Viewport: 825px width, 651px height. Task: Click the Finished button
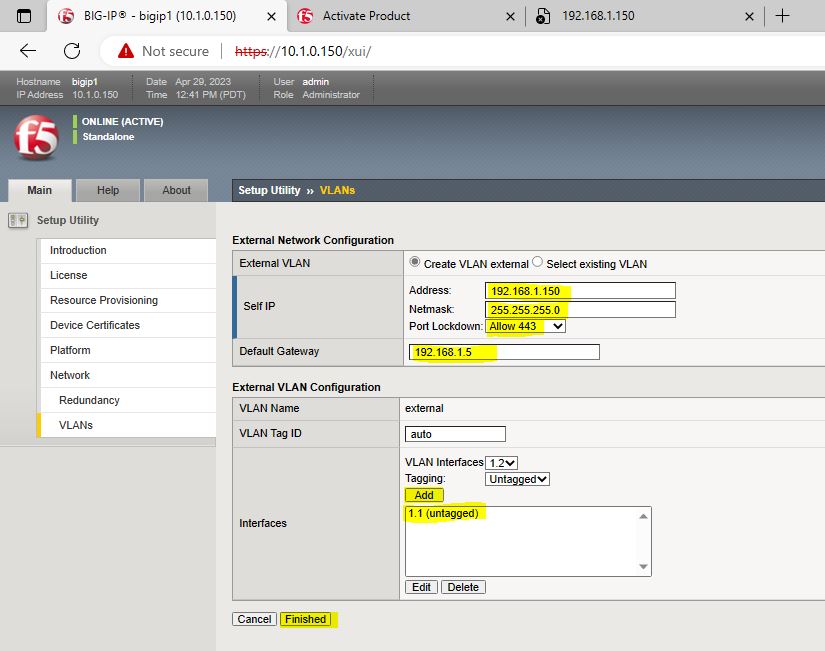pos(306,619)
